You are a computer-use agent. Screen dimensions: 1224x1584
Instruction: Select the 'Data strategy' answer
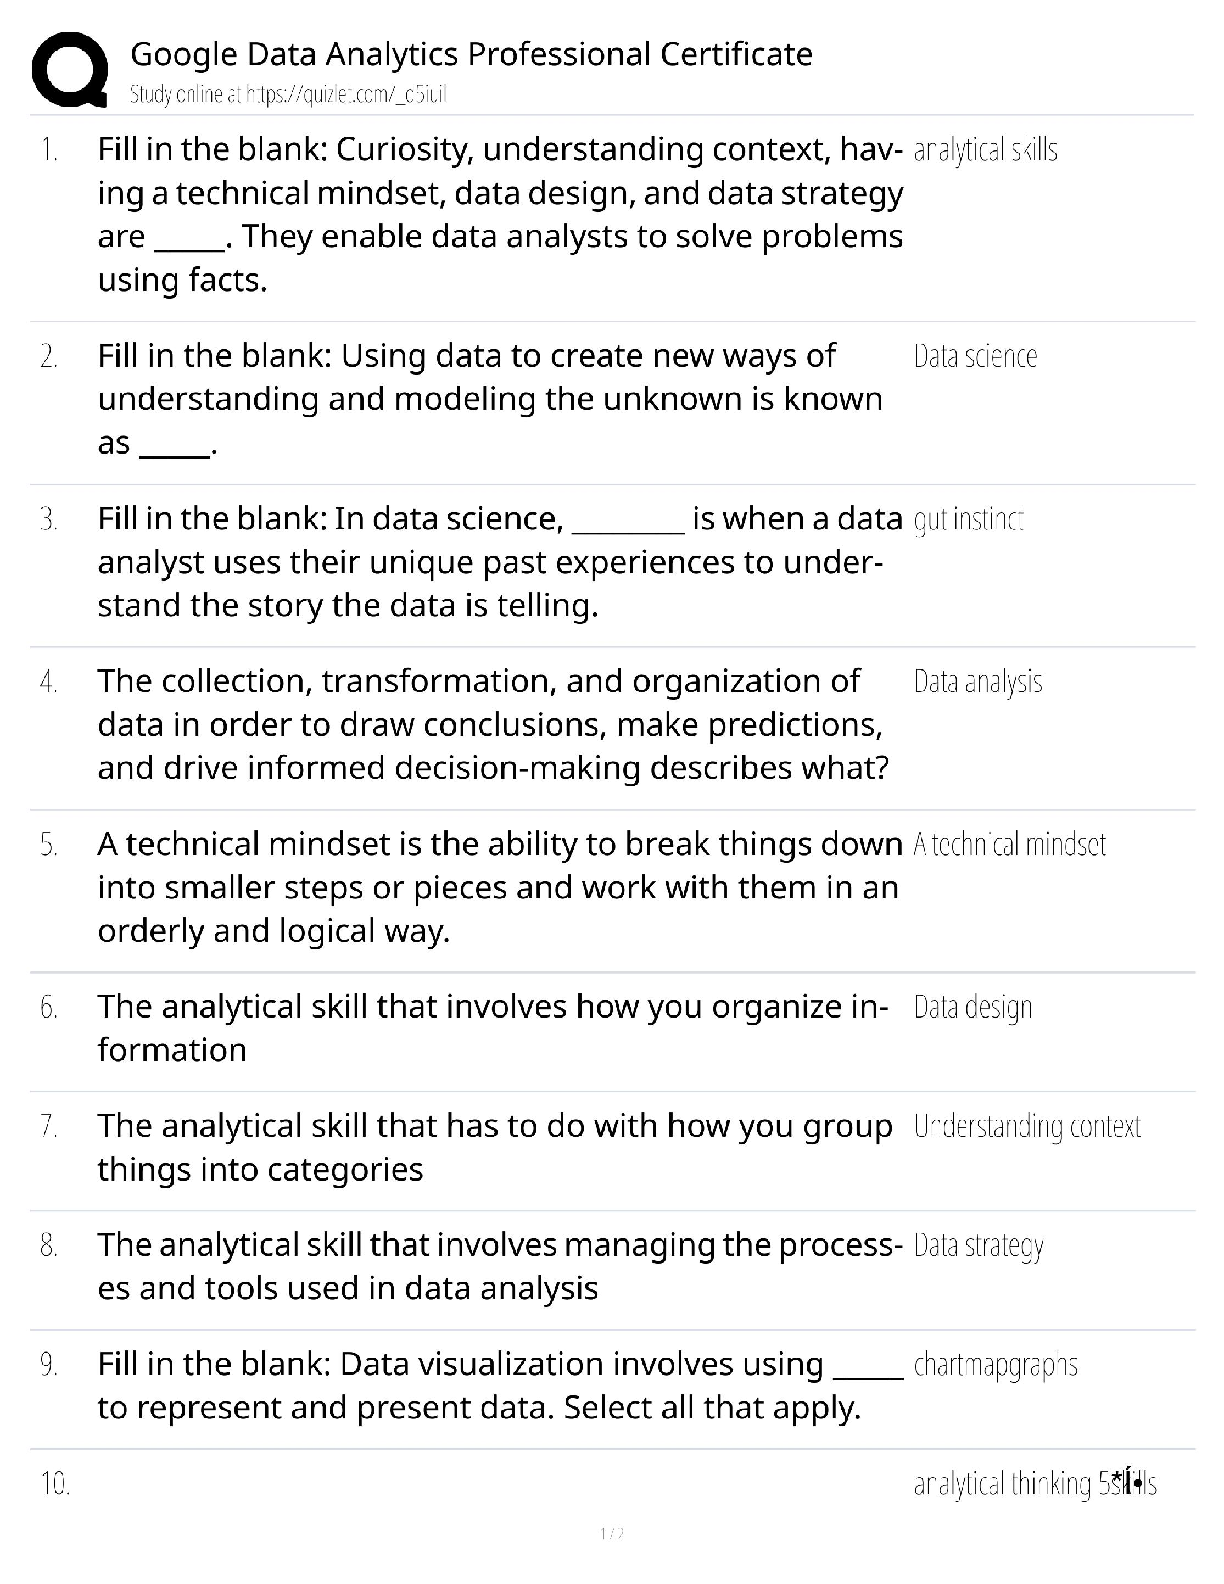coord(978,1246)
